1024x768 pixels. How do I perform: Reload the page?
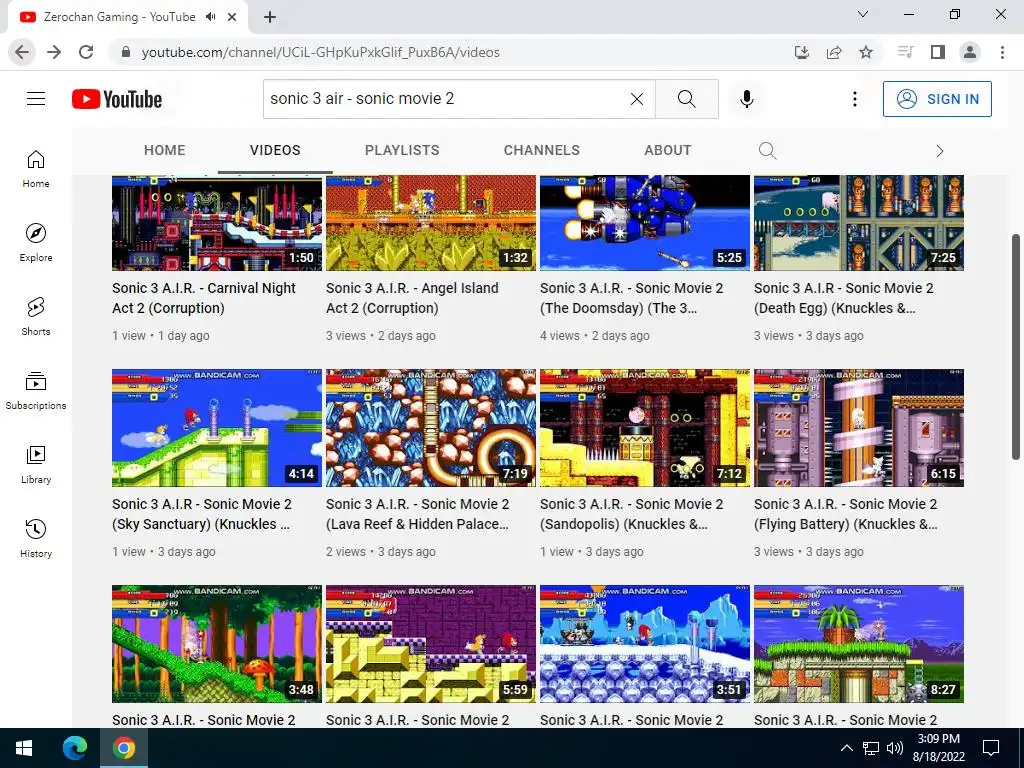coord(86,52)
